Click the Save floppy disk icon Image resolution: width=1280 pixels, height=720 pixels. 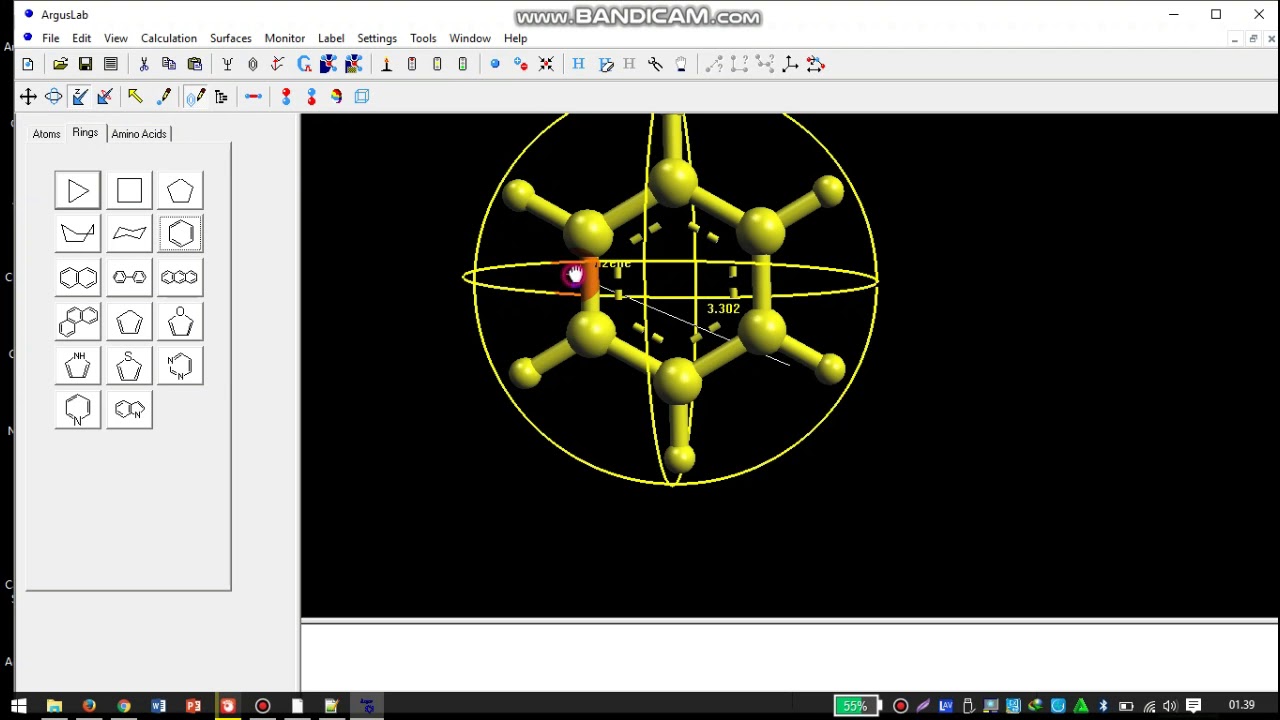point(86,64)
